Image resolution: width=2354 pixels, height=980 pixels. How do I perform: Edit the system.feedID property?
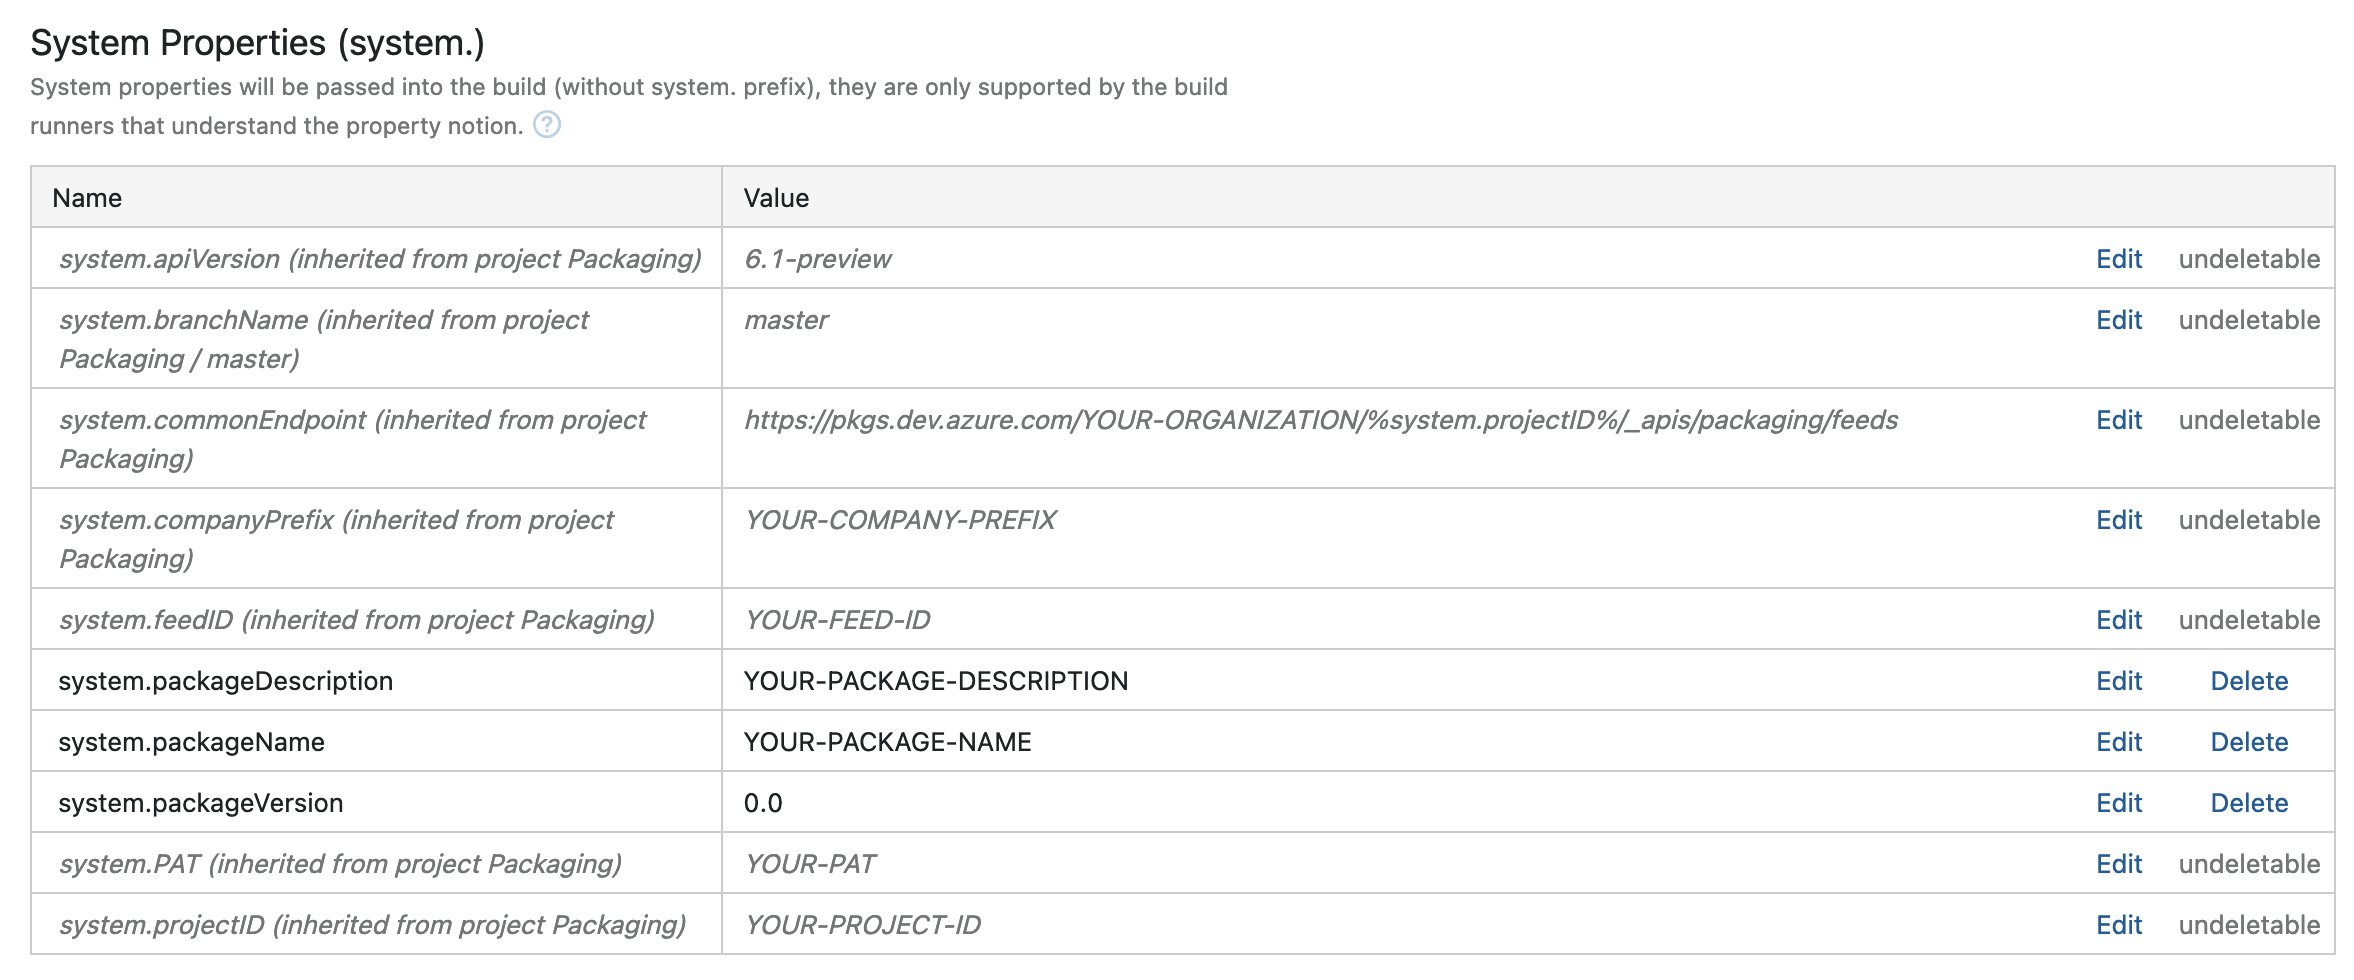click(x=2119, y=620)
